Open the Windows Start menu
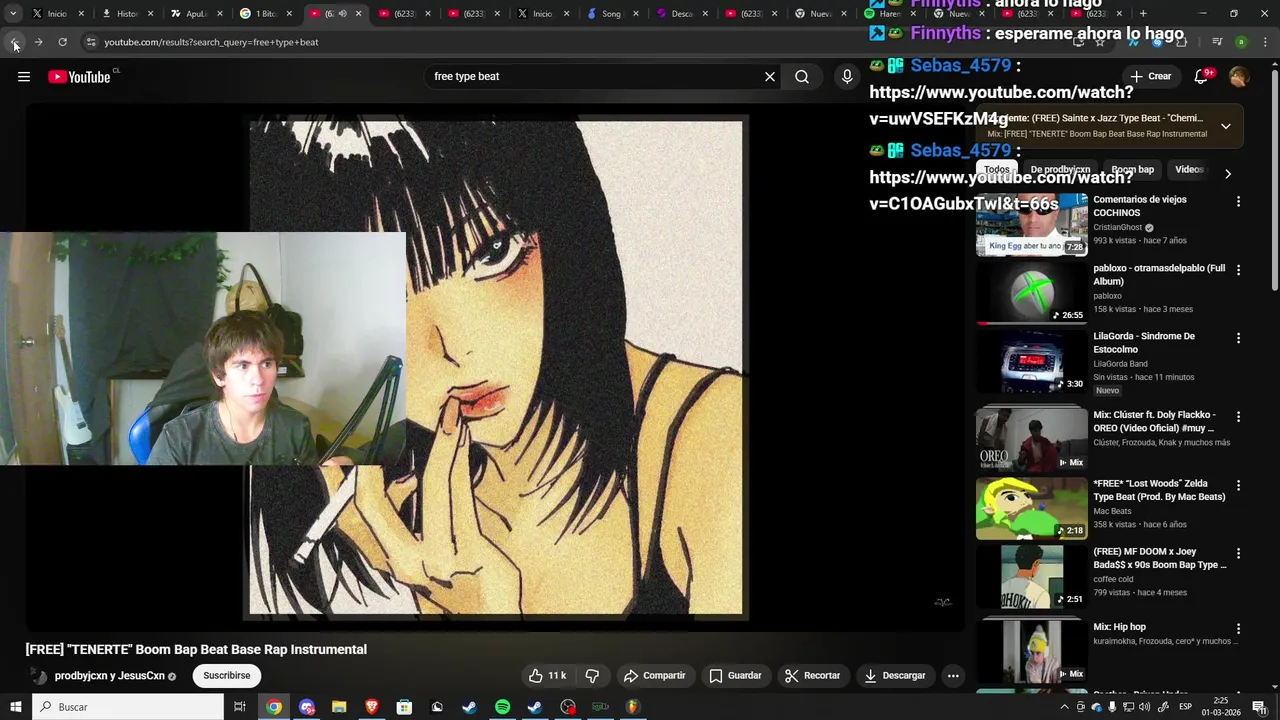1280x720 pixels. coord(14,707)
